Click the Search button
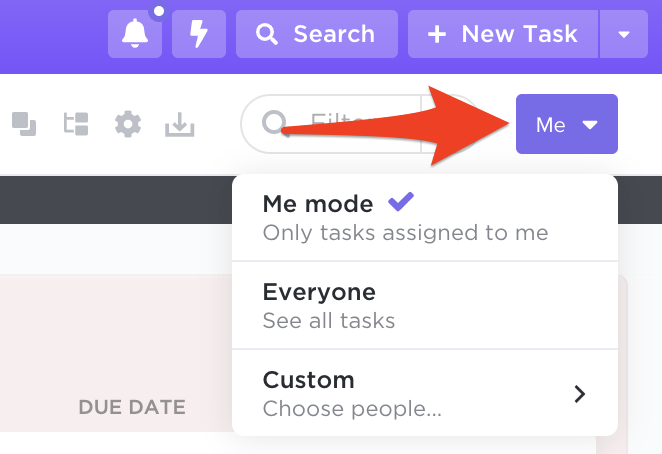Image resolution: width=662 pixels, height=454 pixels. coord(316,35)
